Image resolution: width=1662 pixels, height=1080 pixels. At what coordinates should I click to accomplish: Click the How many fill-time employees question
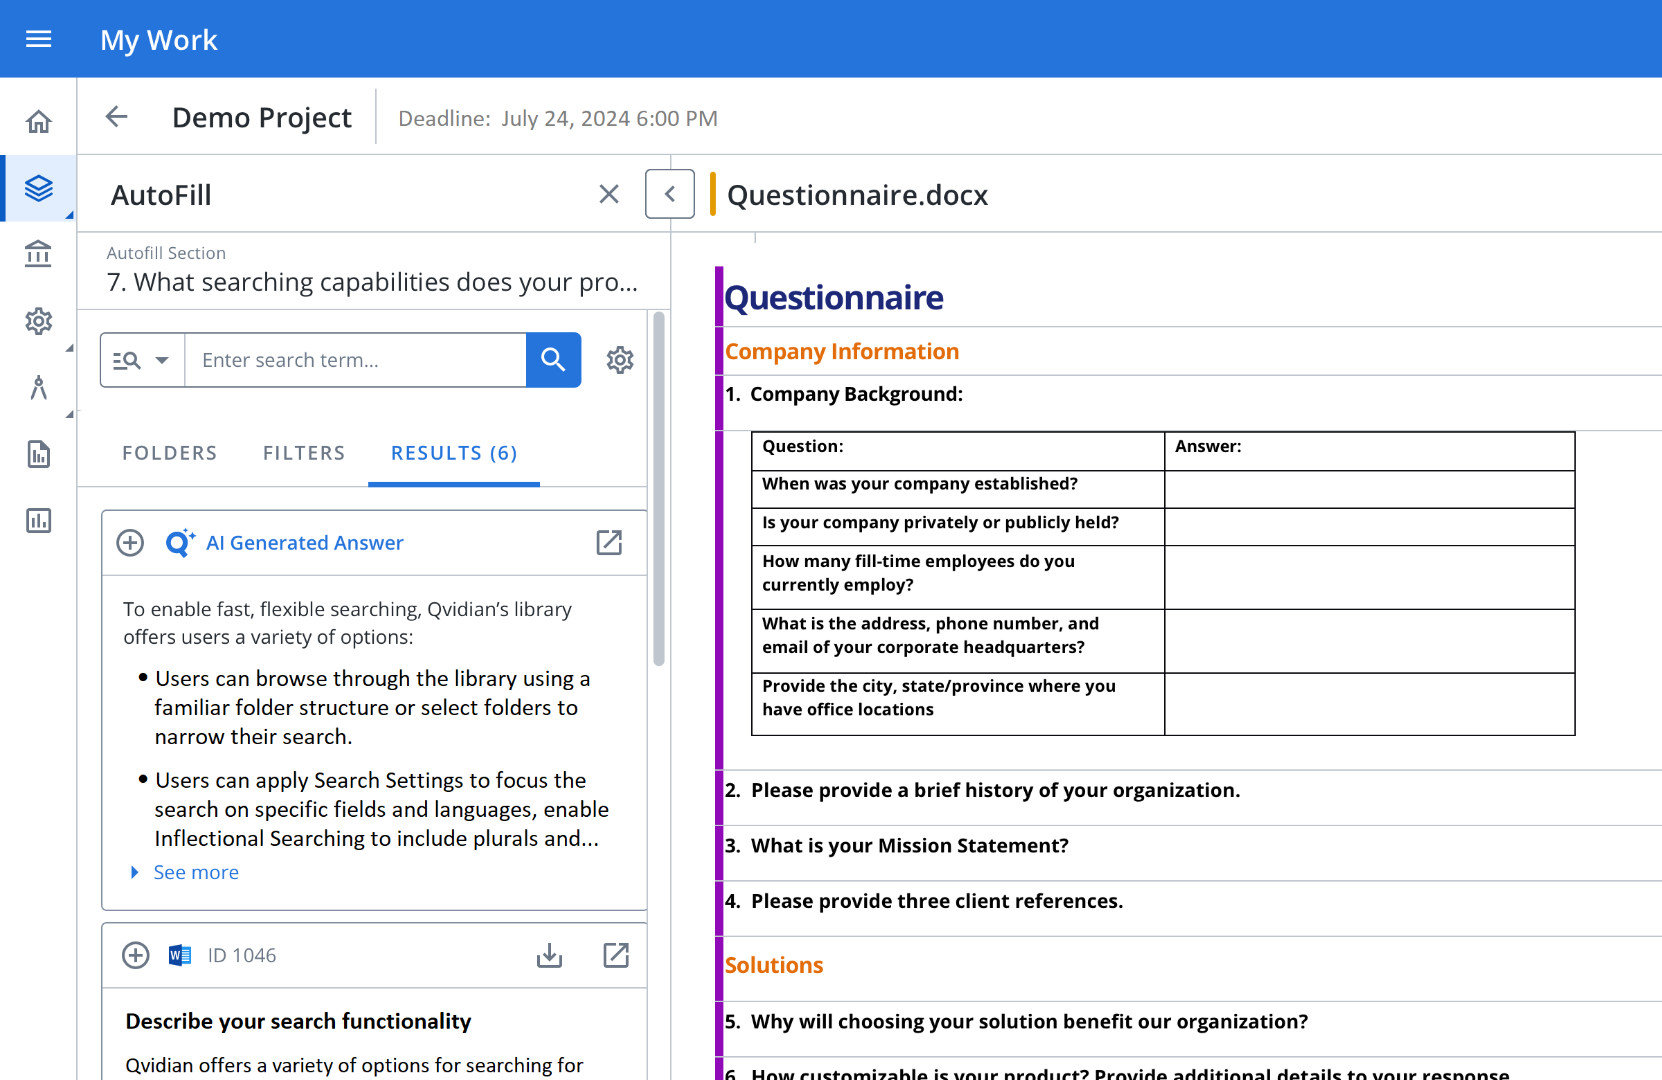pyautogui.click(x=958, y=577)
